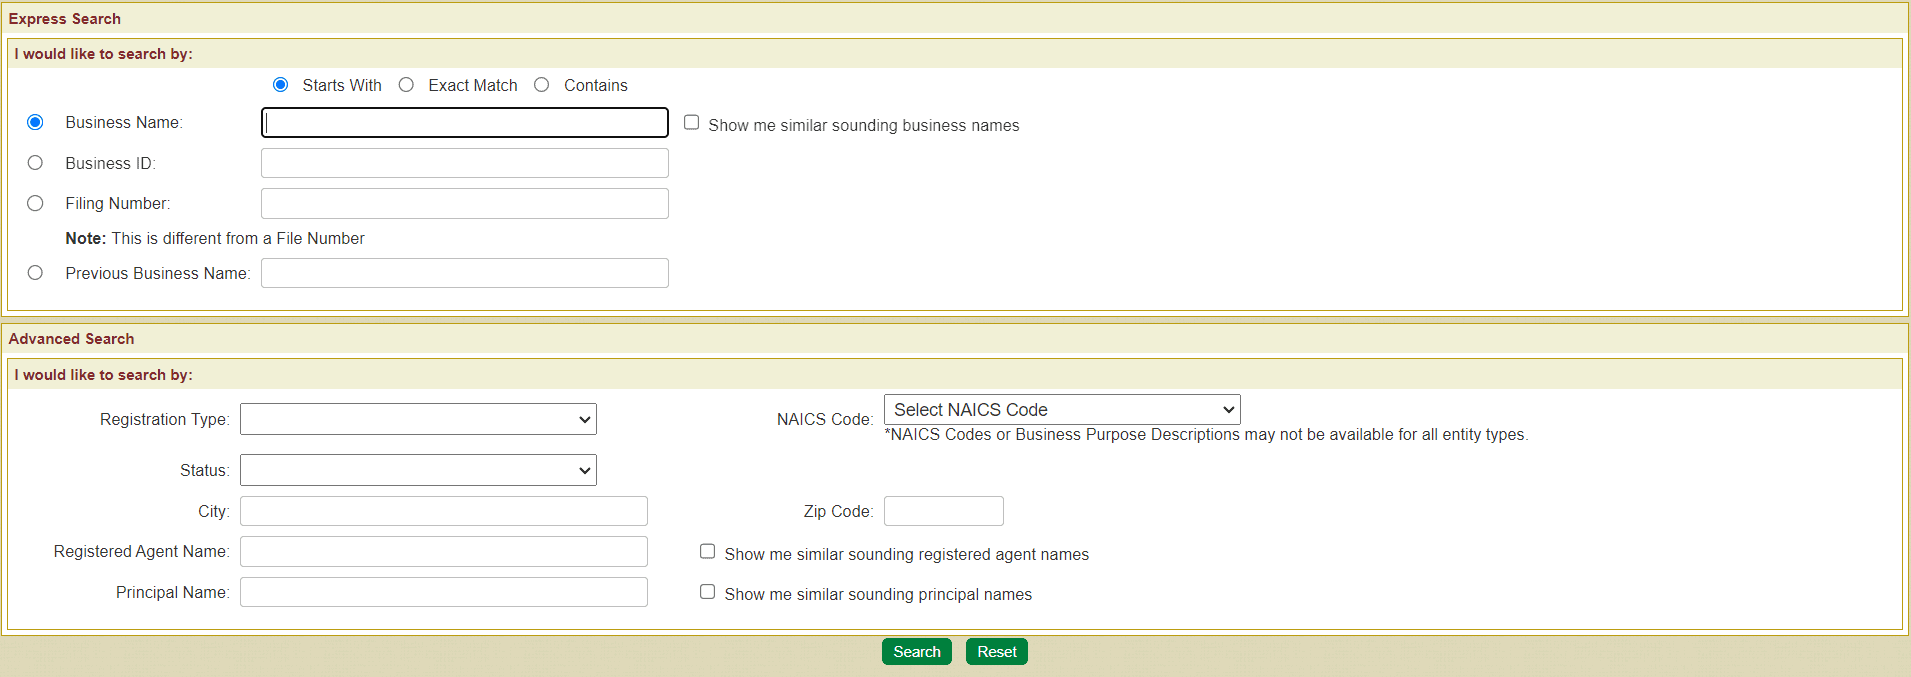Image resolution: width=1911 pixels, height=677 pixels.
Task: Open the Registration Type dropdown
Action: (x=418, y=419)
